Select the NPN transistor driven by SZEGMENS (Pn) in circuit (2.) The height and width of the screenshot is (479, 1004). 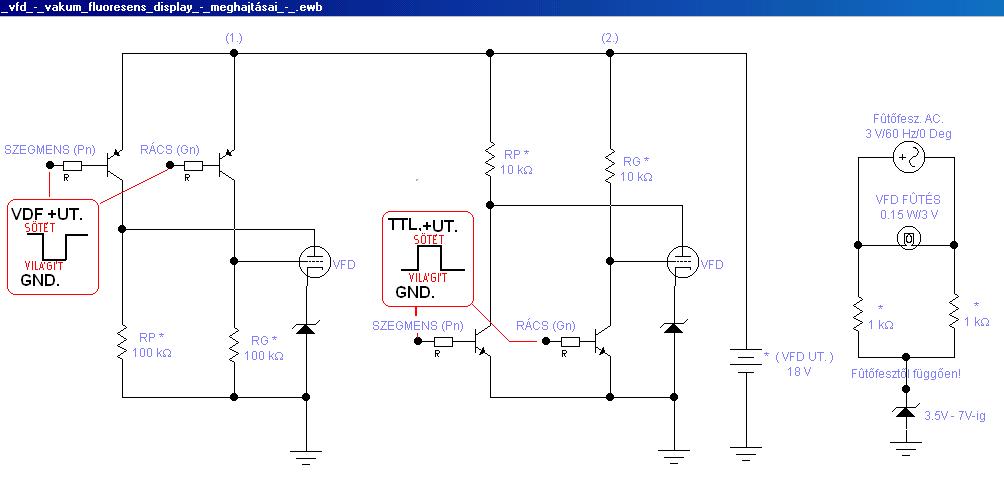[x=482, y=341]
